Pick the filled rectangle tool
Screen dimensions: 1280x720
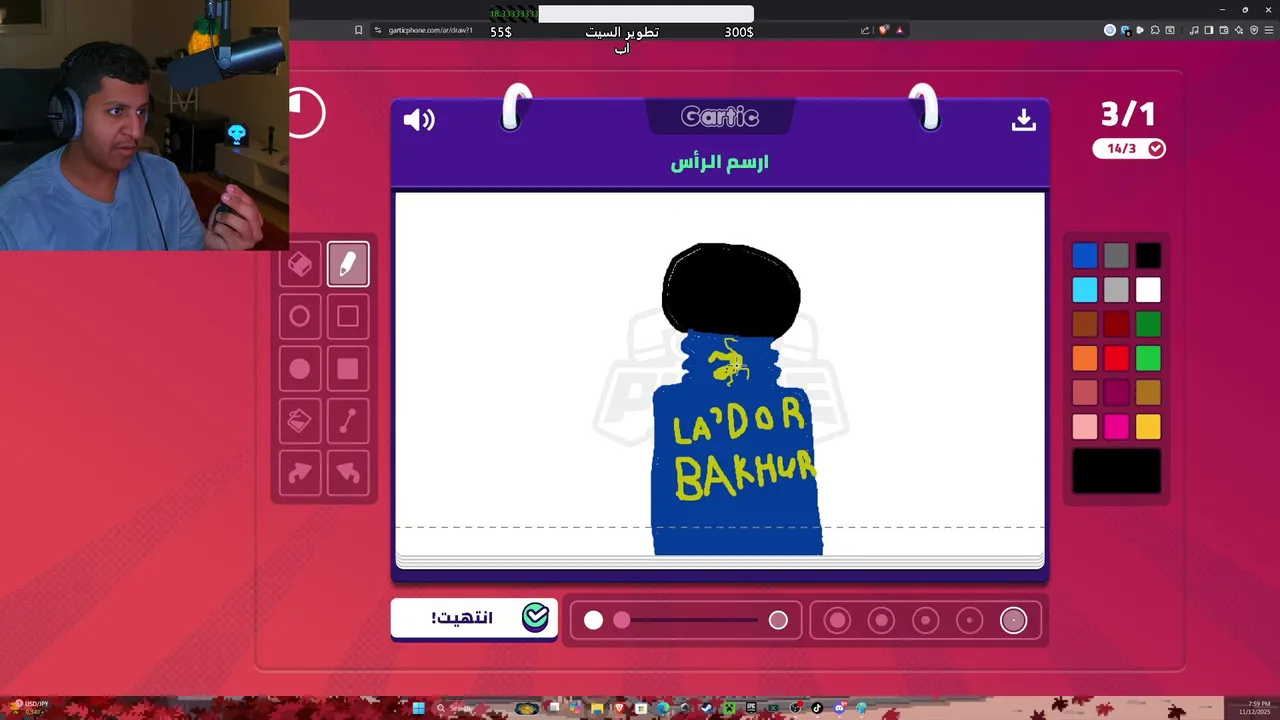[348, 369]
